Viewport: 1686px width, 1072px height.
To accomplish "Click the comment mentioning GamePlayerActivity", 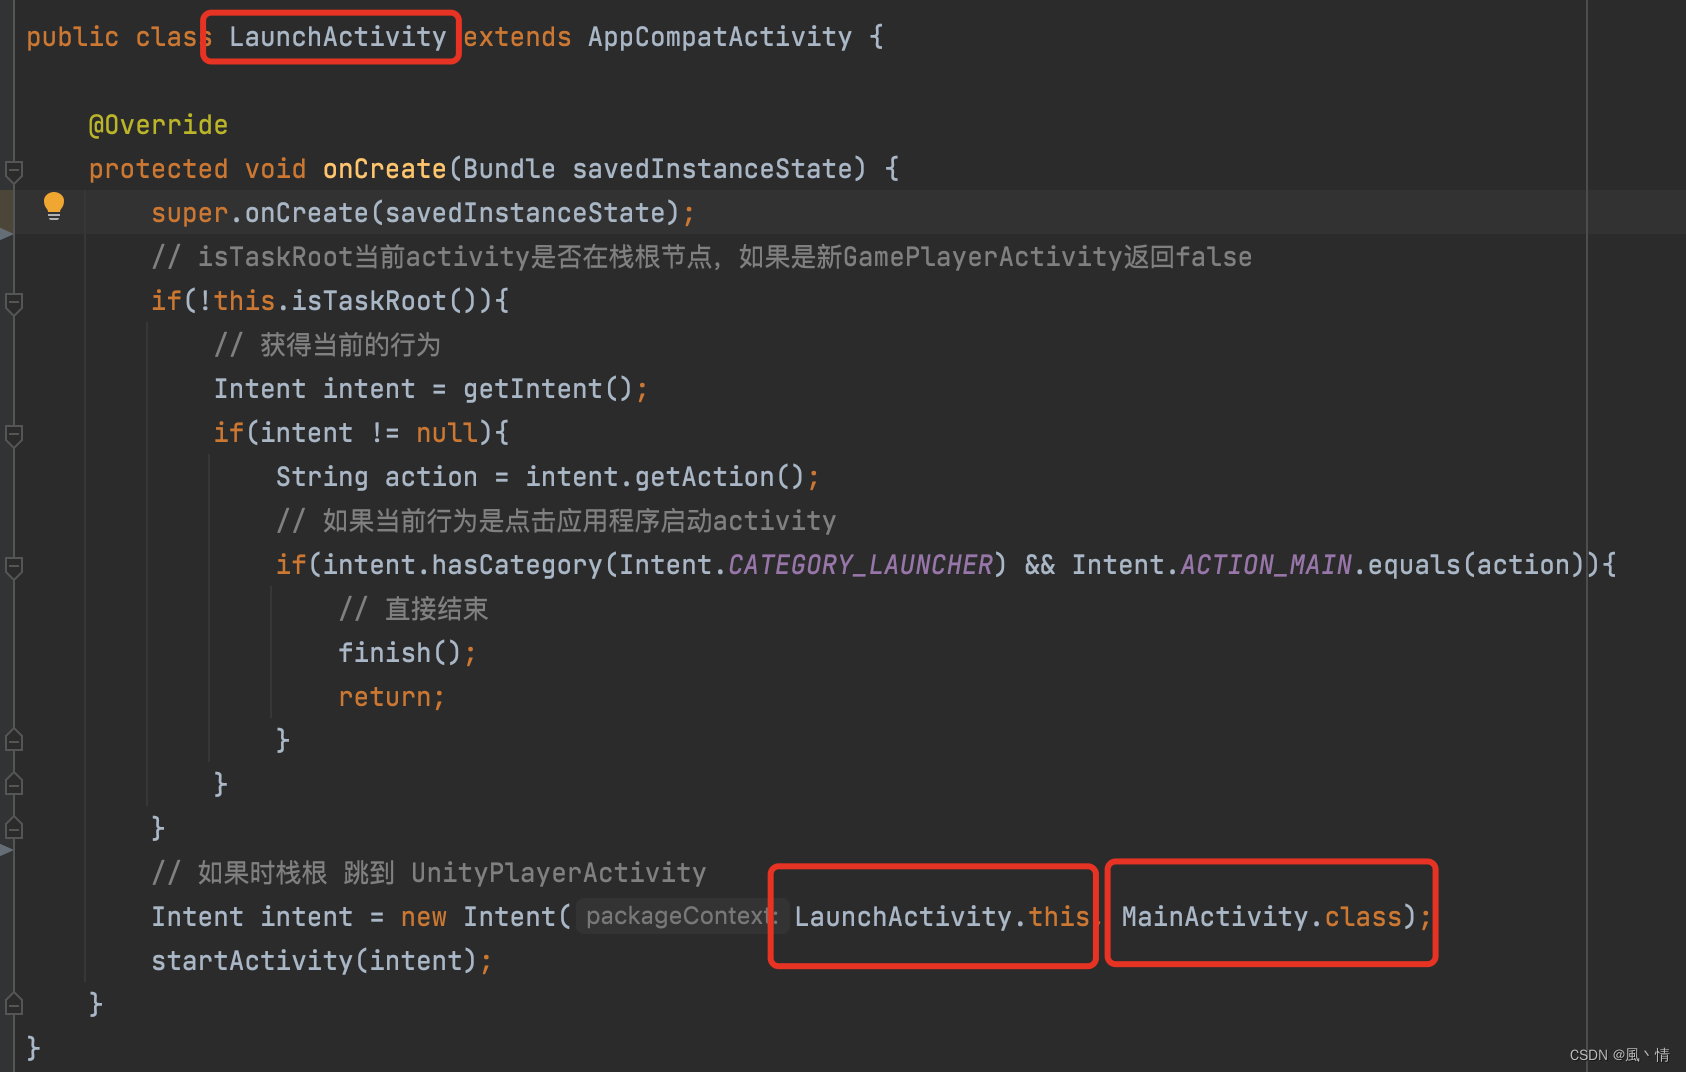I will tap(701, 257).
